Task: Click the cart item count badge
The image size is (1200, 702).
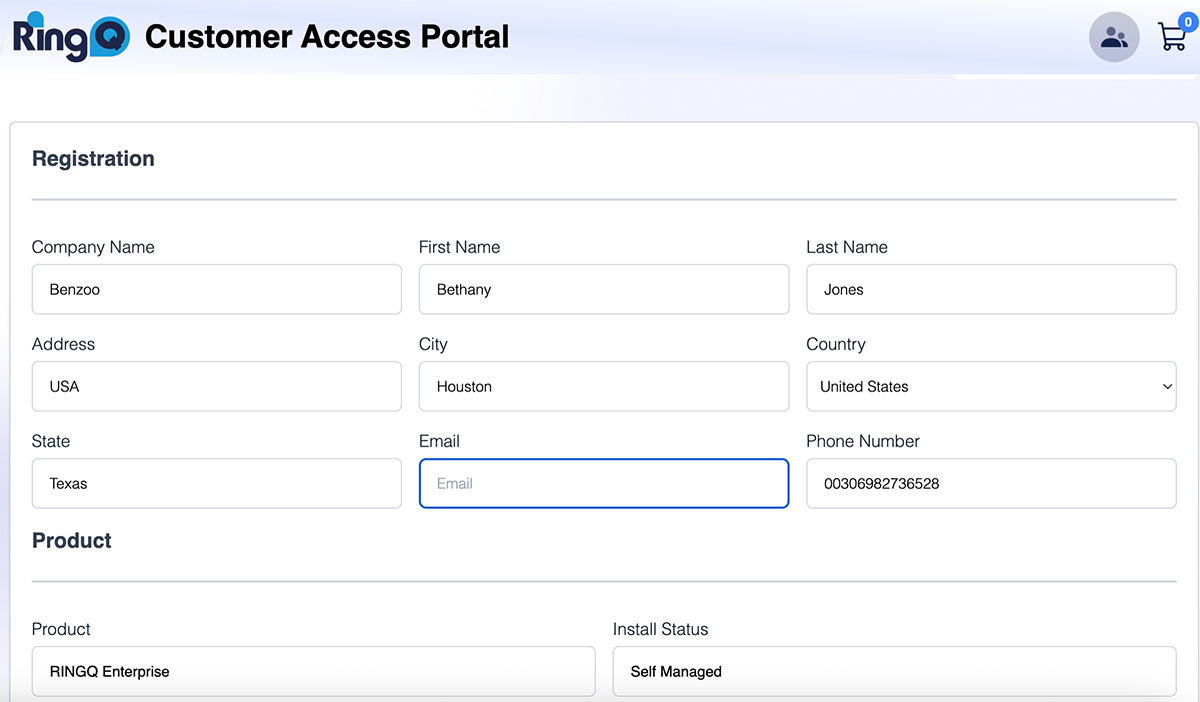Action: tap(1188, 22)
